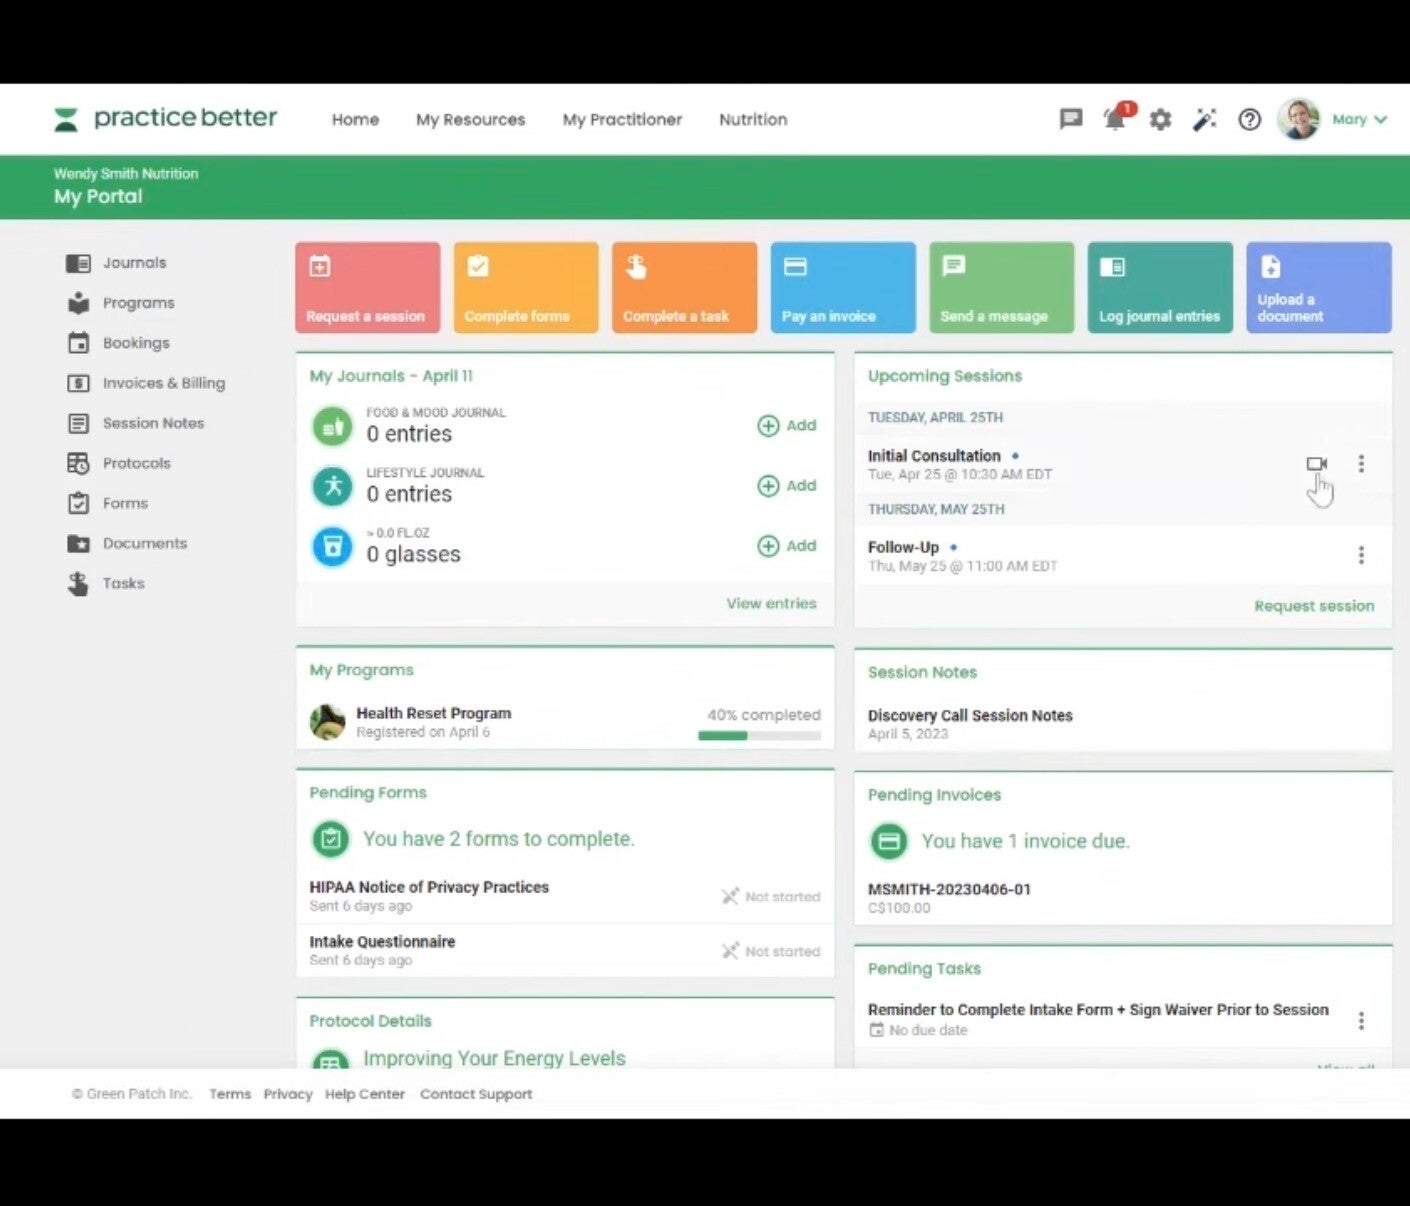Open the Intake Questionnaire form
Viewport: 1410px width, 1206px height.
[x=382, y=942]
